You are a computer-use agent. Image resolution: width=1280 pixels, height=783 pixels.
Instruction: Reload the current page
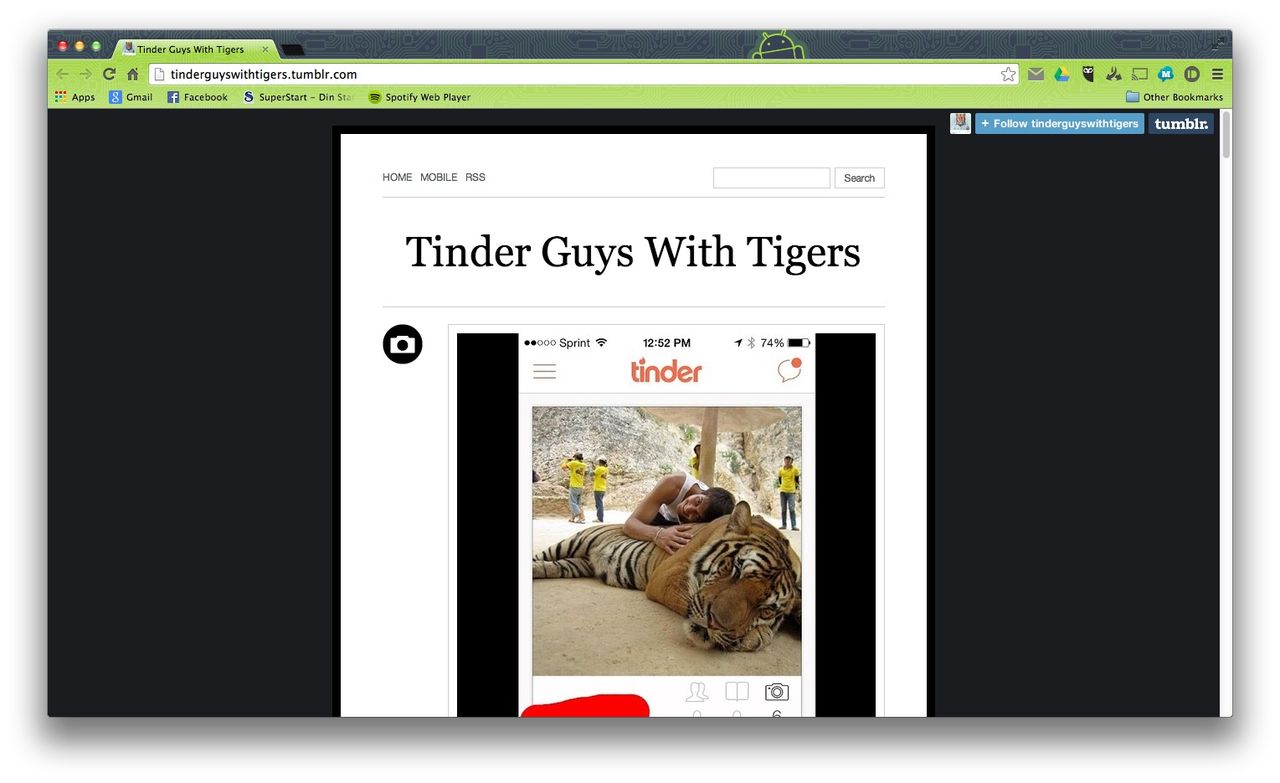pos(109,74)
